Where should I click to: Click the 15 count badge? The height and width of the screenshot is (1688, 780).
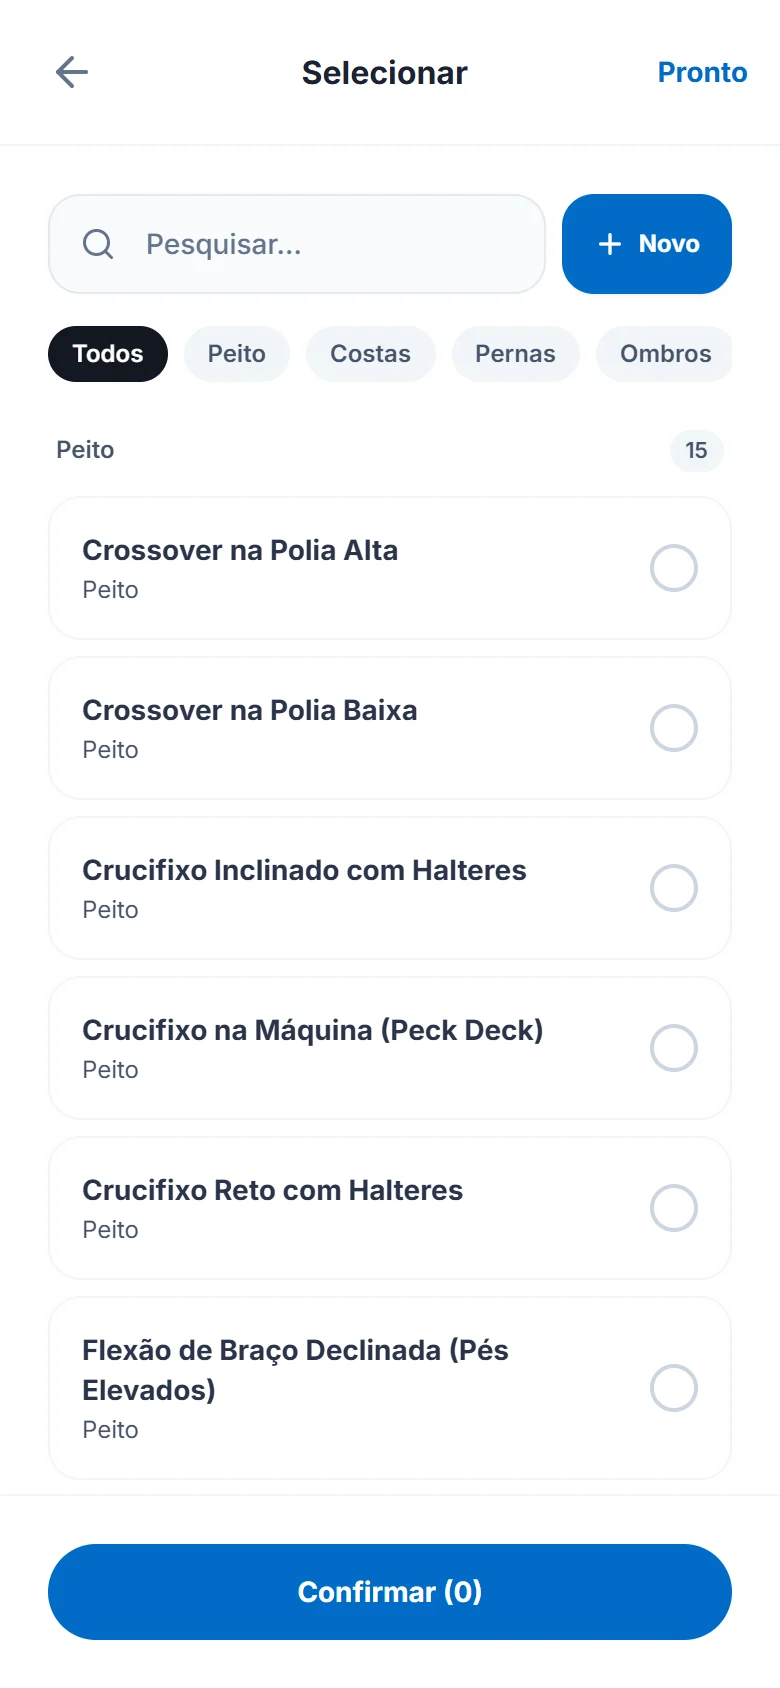point(697,450)
